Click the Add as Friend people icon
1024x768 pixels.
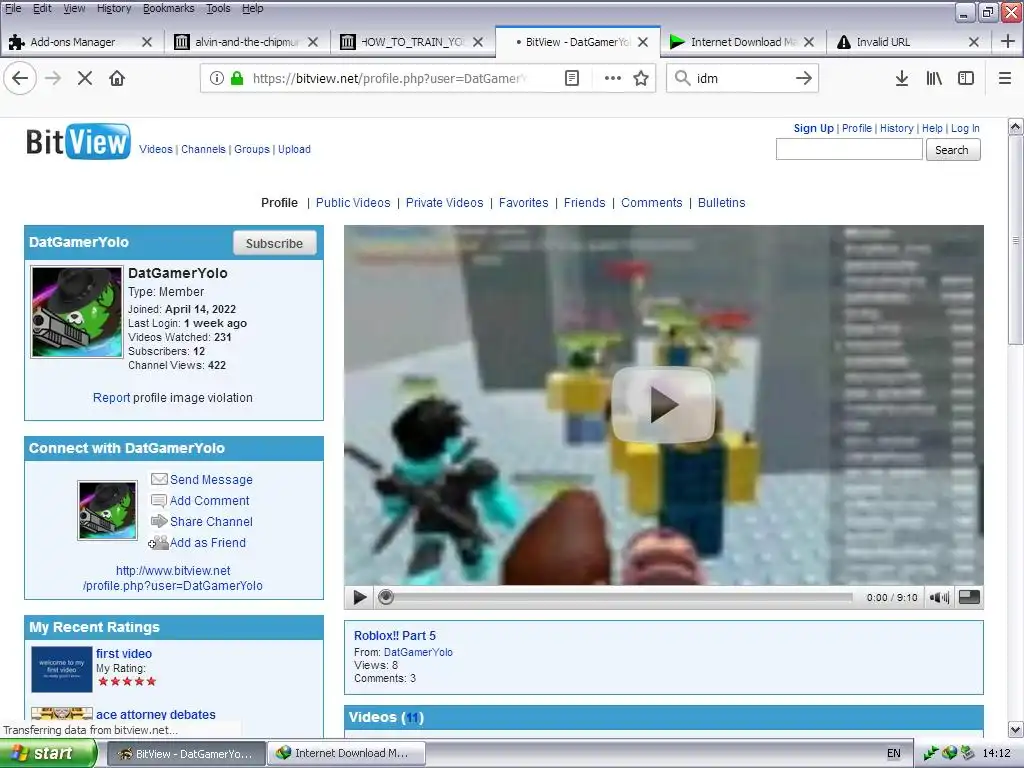click(158, 543)
